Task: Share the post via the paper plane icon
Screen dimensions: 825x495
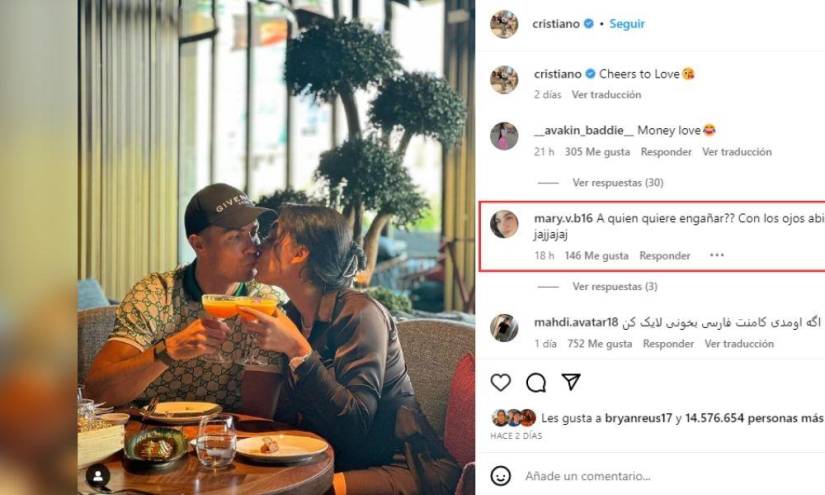Action: (571, 382)
